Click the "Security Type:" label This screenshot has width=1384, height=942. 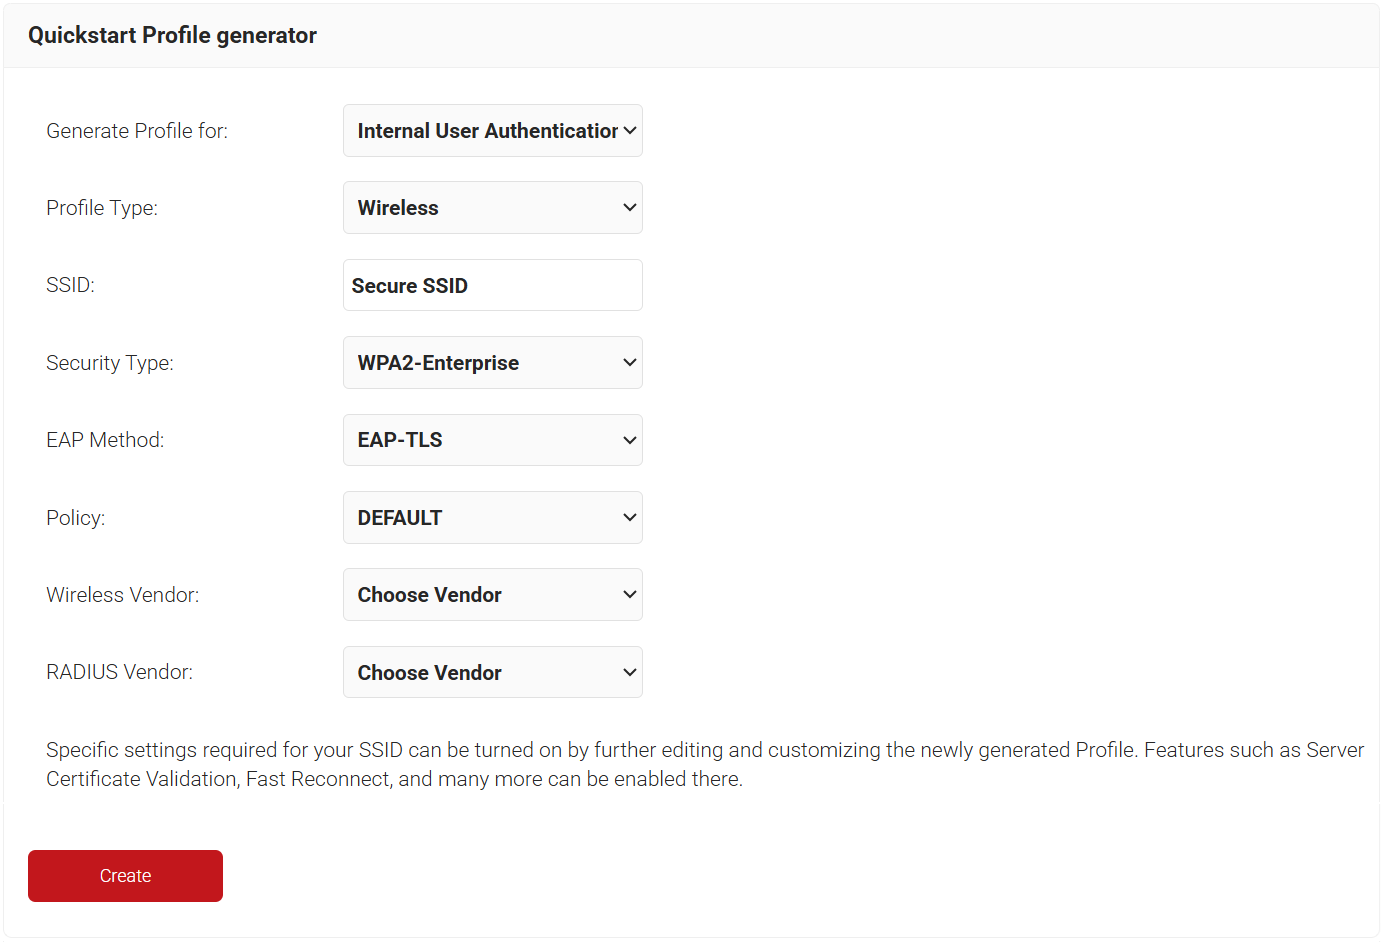tap(110, 363)
